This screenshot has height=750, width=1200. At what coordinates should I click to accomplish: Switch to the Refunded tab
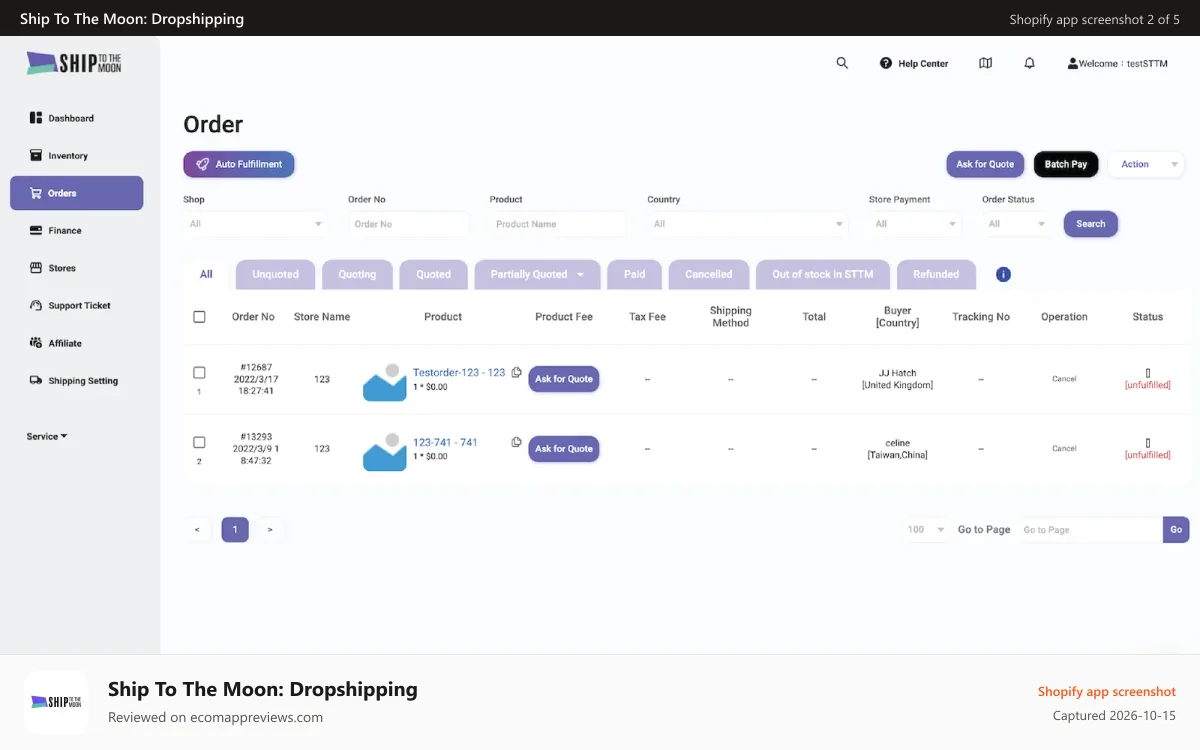pyautogui.click(x=936, y=274)
